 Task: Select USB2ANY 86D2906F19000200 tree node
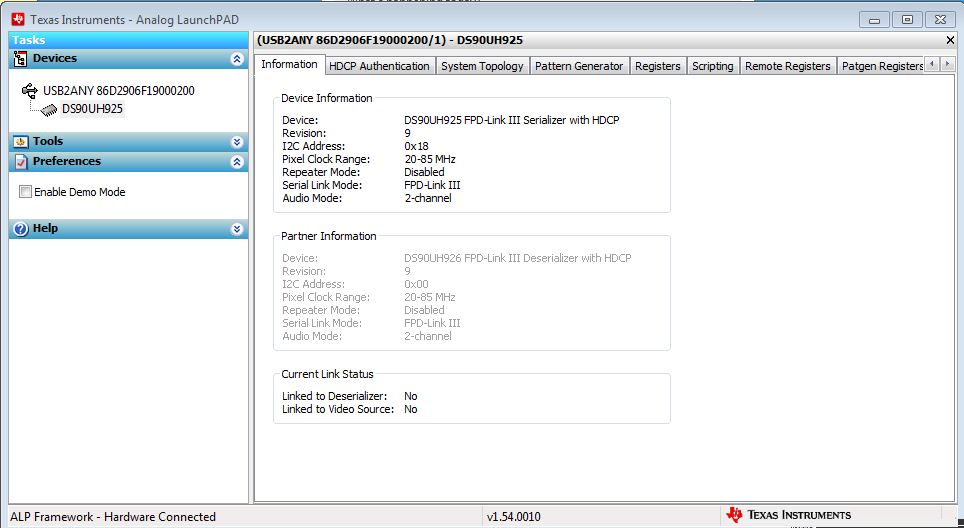119,91
